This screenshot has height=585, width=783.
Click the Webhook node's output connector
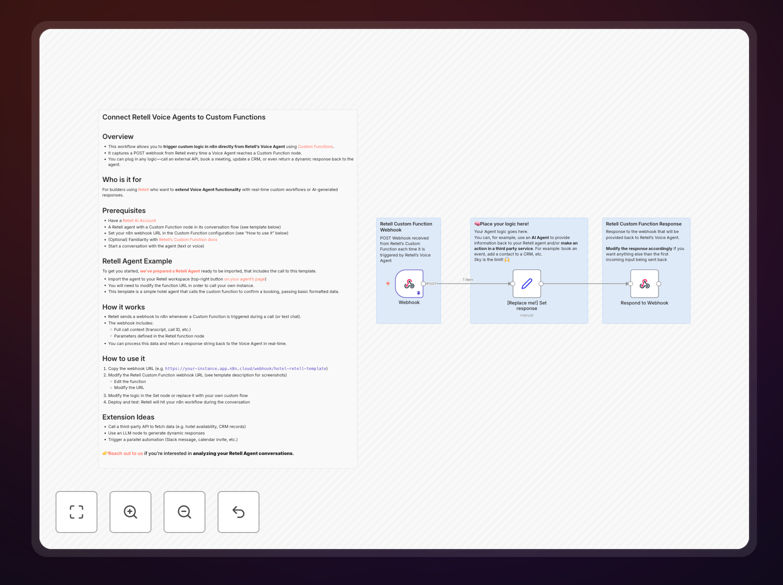[x=423, y=284]
